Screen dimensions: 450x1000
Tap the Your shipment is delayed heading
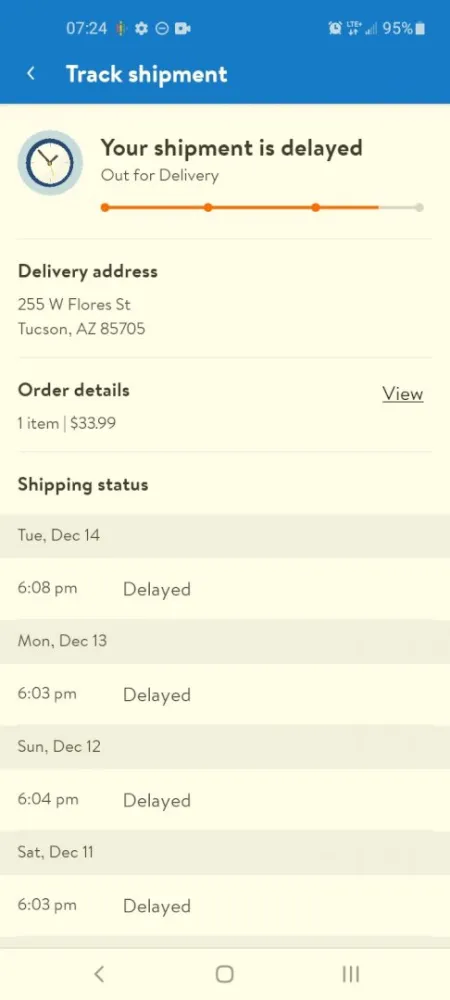(231, 148)
